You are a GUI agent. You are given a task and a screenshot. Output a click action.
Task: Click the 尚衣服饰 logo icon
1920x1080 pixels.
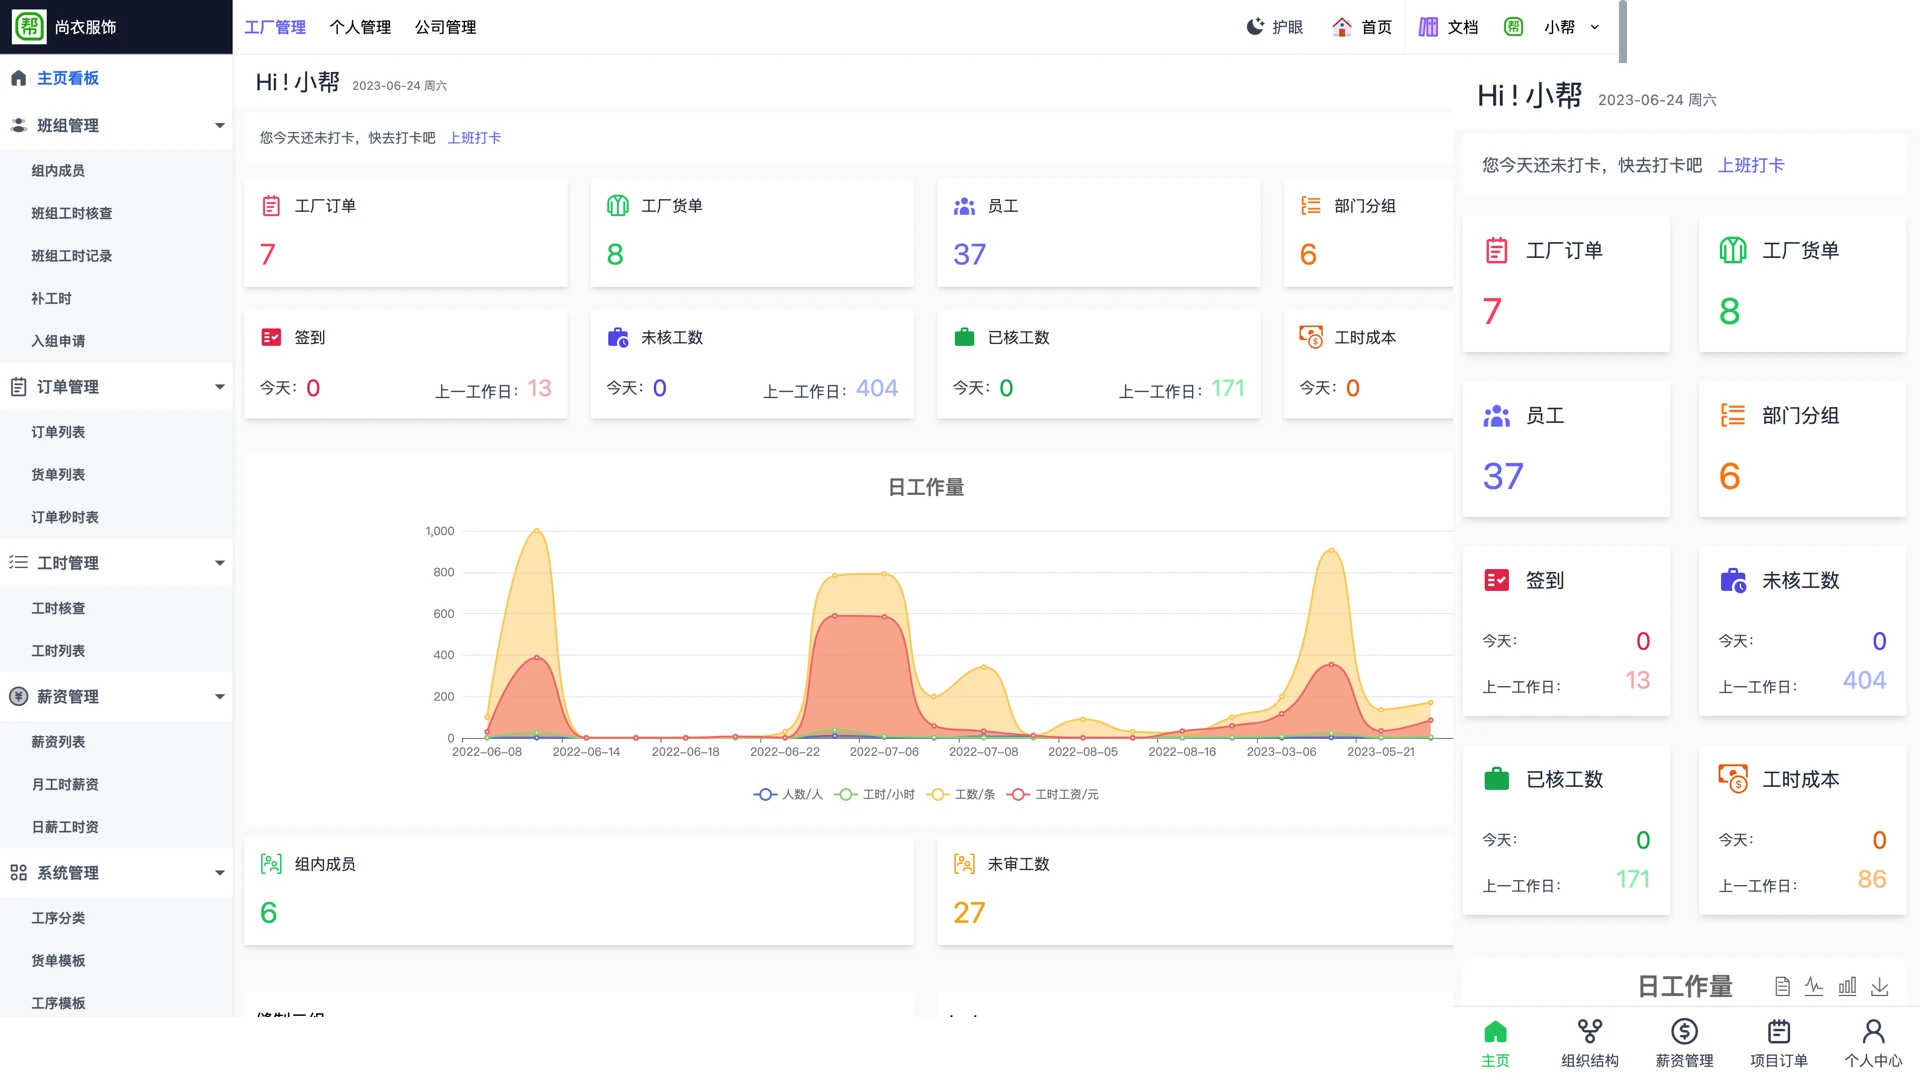click(x=30, y=27)
